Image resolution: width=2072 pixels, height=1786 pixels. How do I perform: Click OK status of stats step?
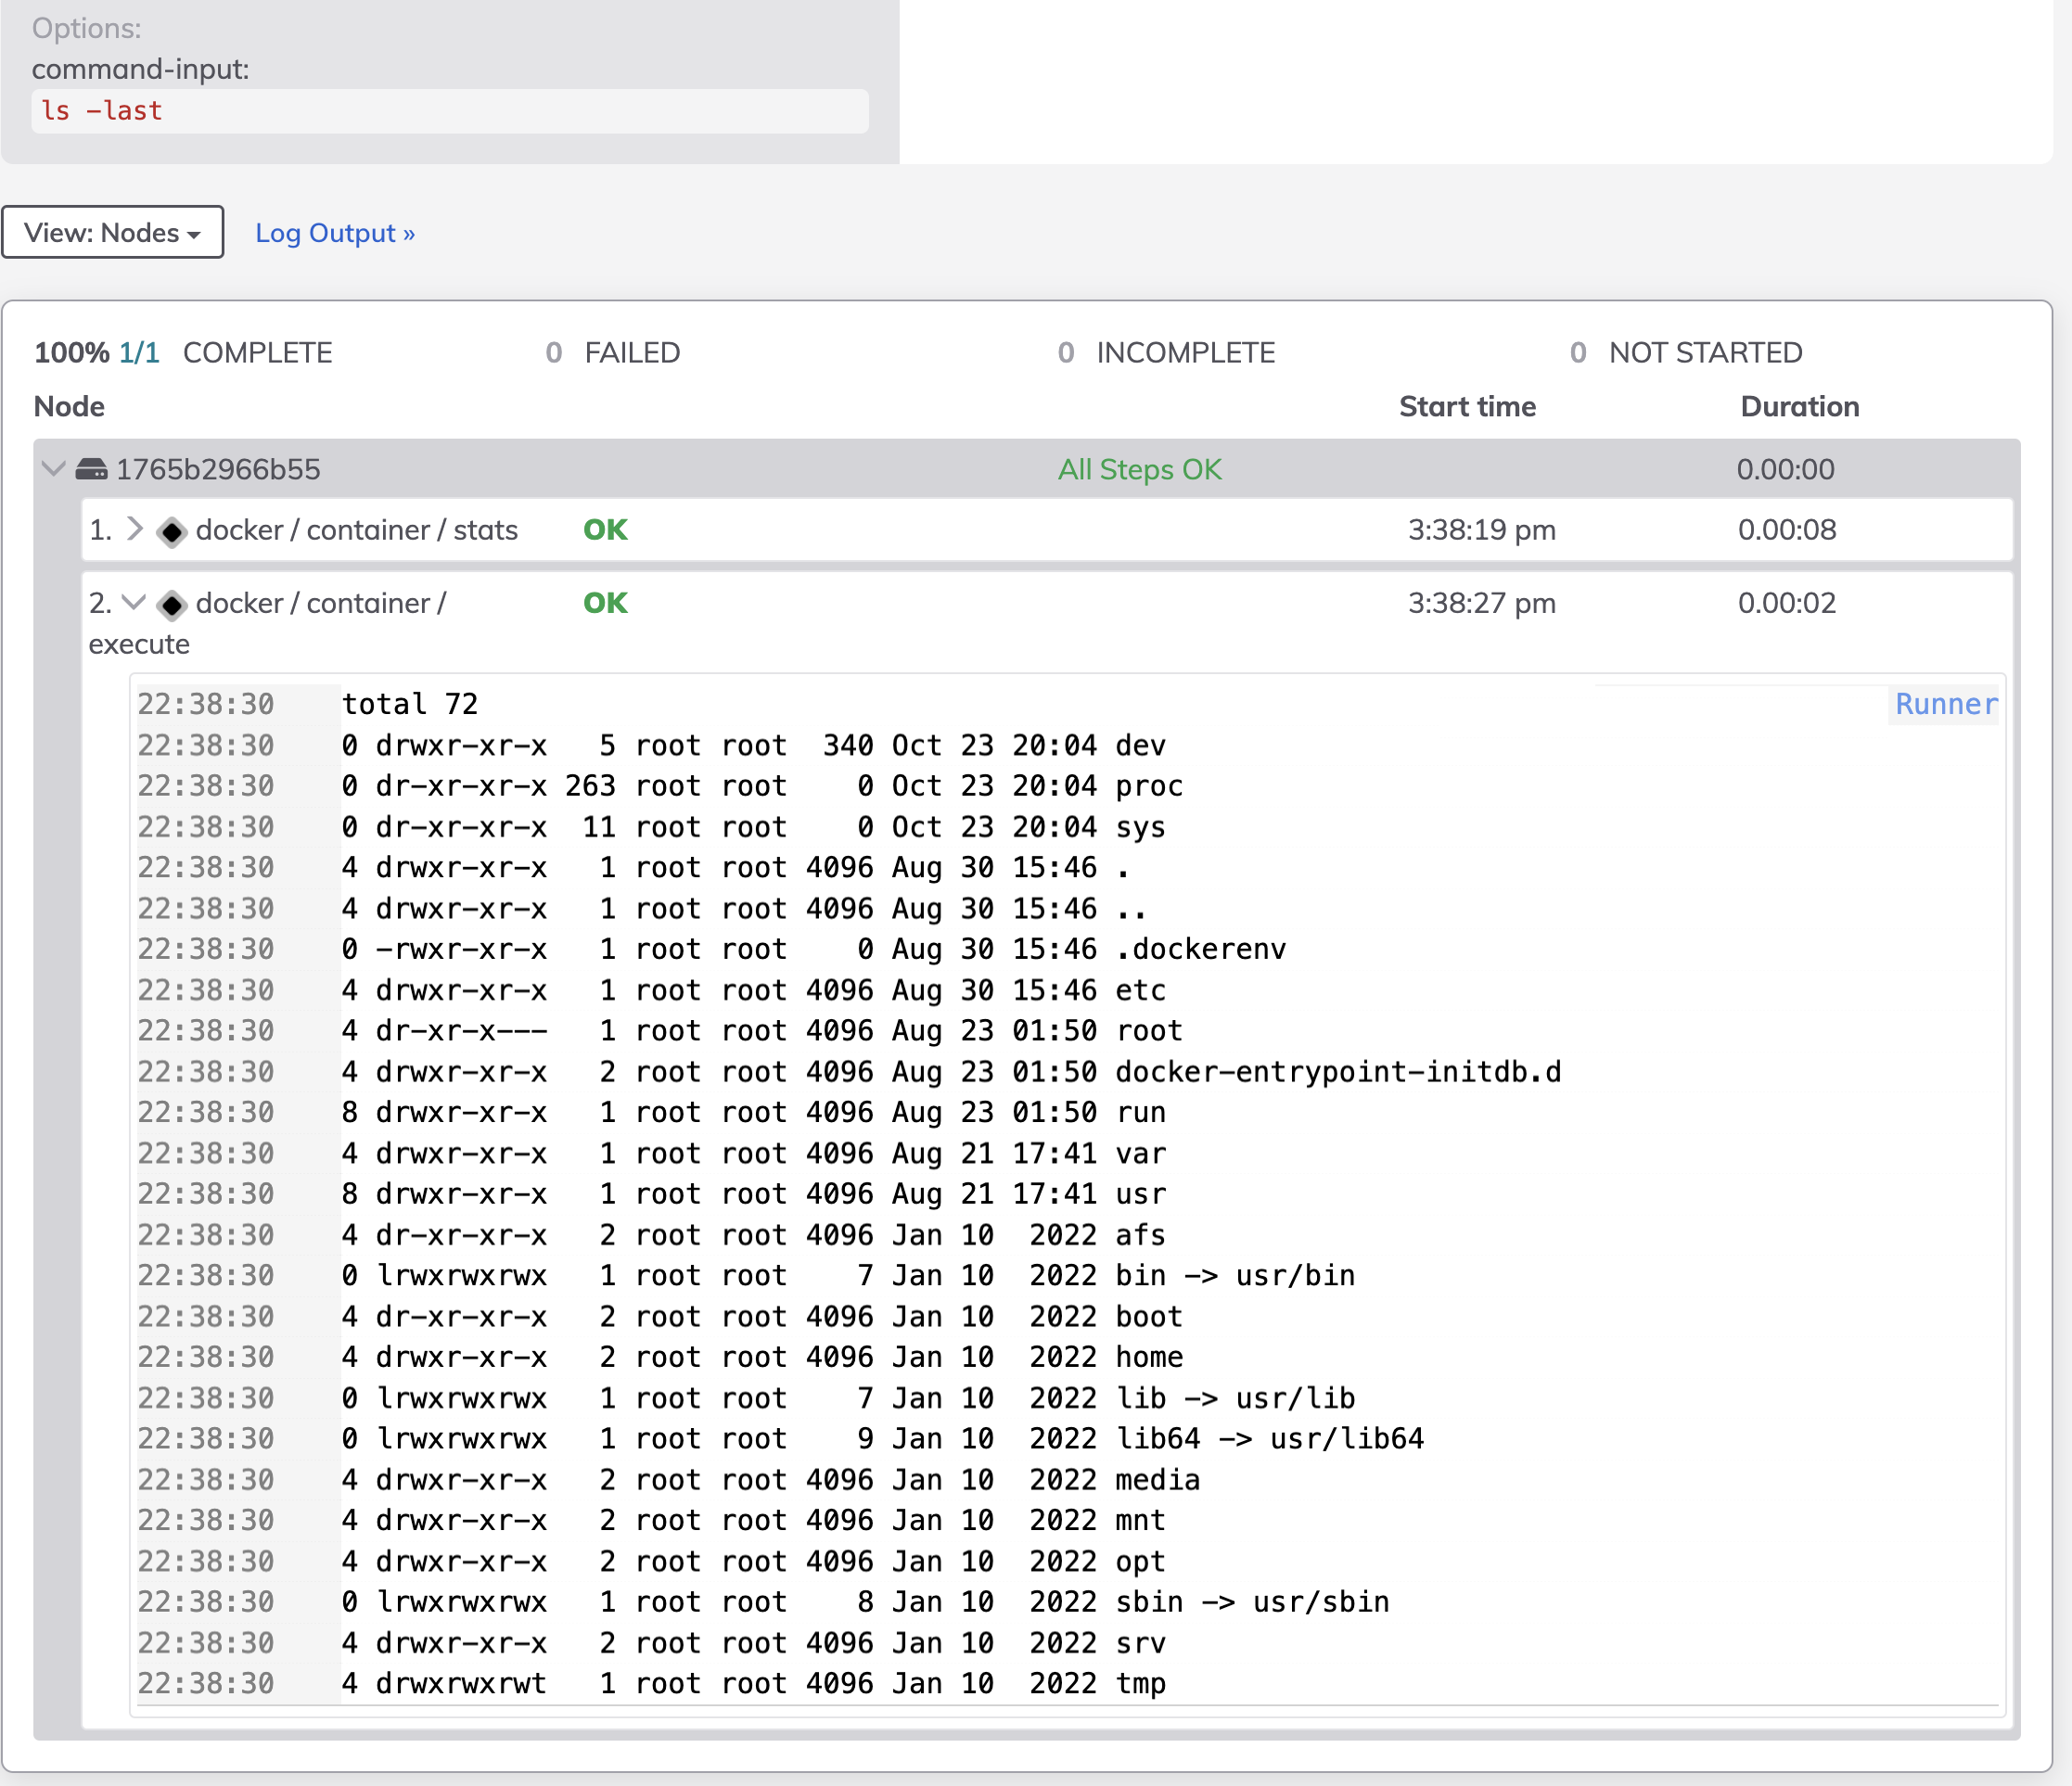pos(606,530)
